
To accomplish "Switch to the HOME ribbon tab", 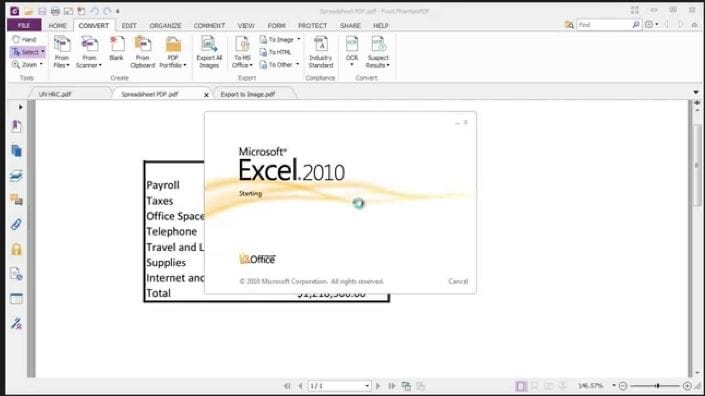I will click(x=58, y=26).
